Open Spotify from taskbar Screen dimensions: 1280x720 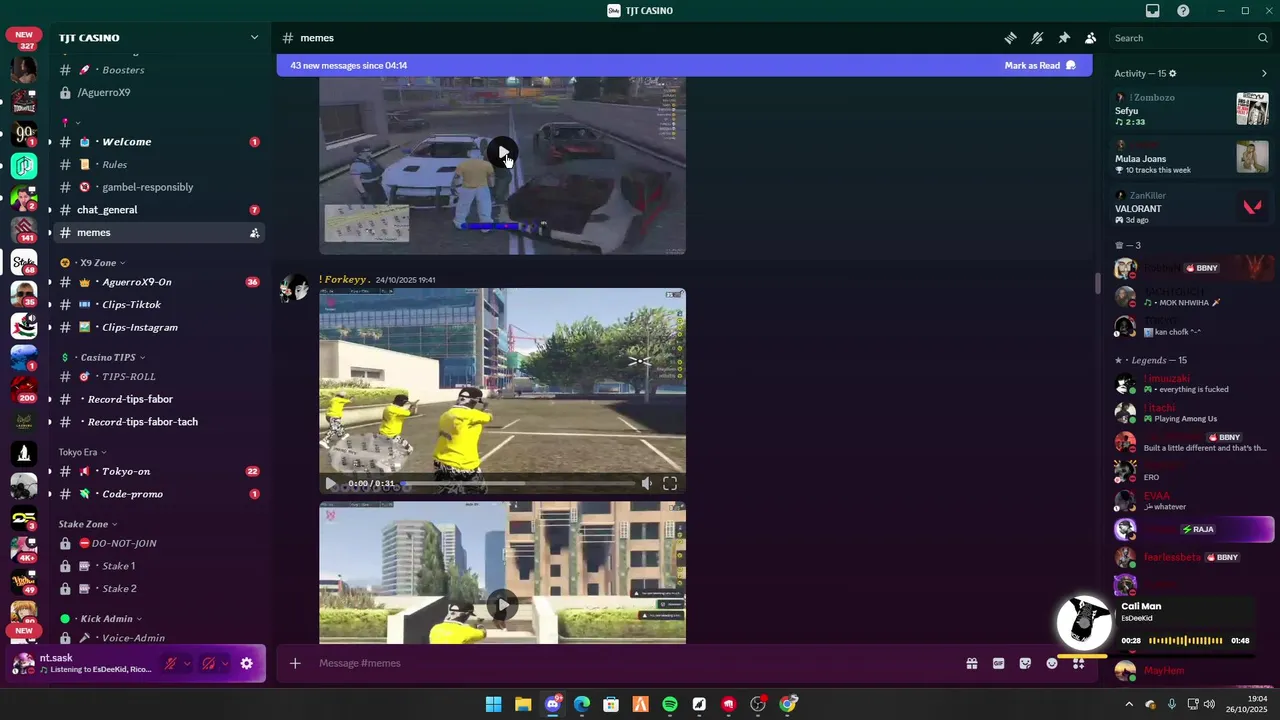point(670,705)
